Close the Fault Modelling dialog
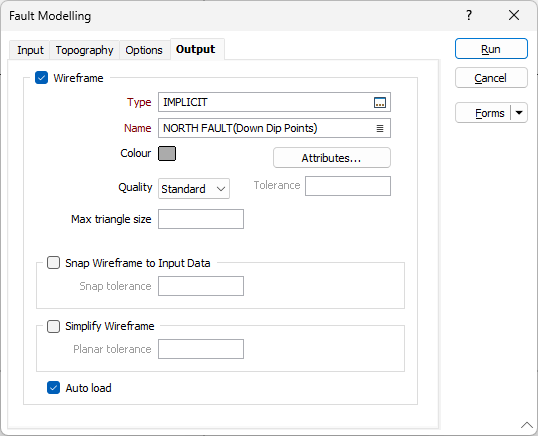The height and width of the screenshot is (436, 538). tap(514, 15)
